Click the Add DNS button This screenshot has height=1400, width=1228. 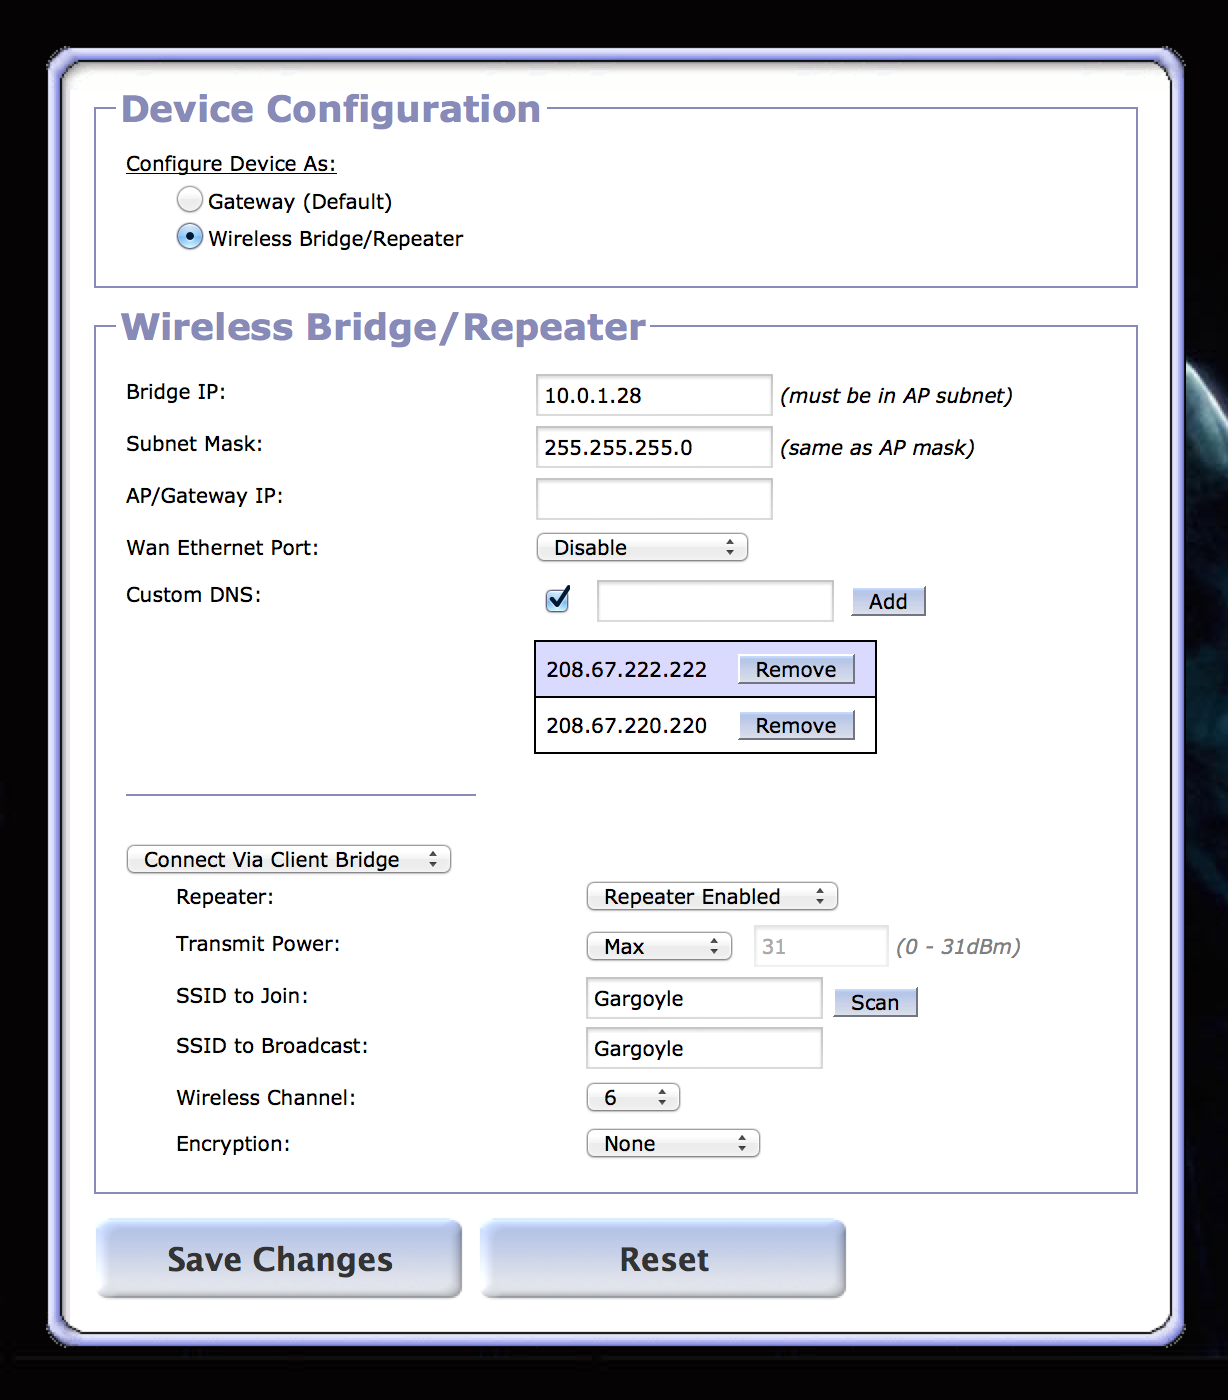(x=888, y=601)
